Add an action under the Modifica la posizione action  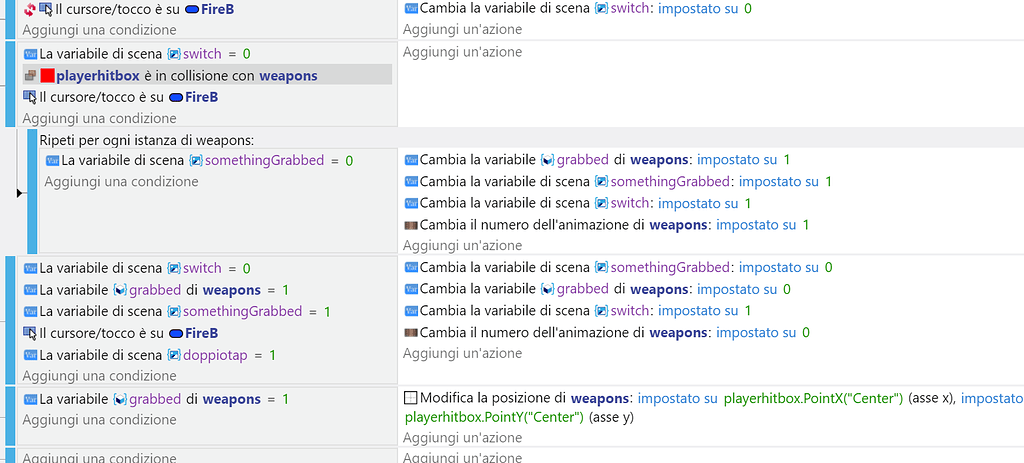point(462,438)
